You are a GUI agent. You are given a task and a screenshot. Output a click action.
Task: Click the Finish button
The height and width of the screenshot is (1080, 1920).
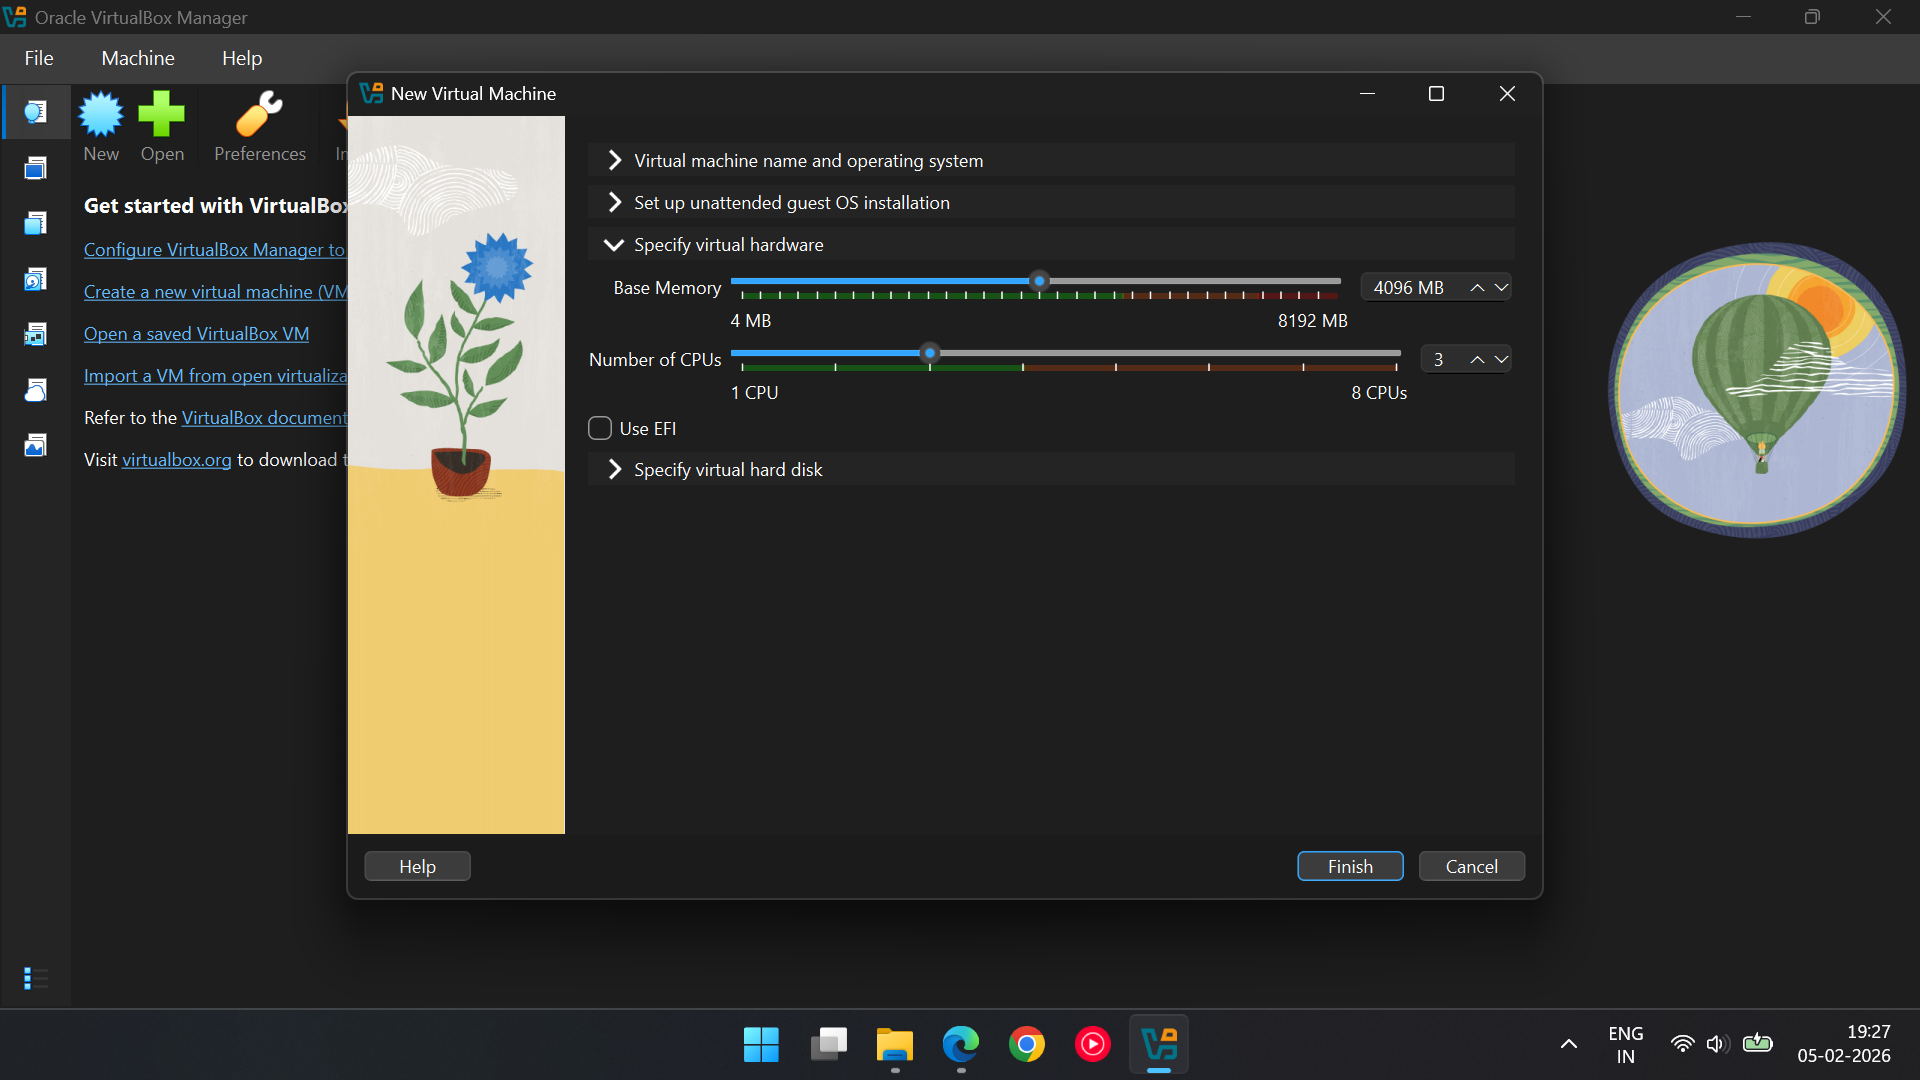point(1350,866)
